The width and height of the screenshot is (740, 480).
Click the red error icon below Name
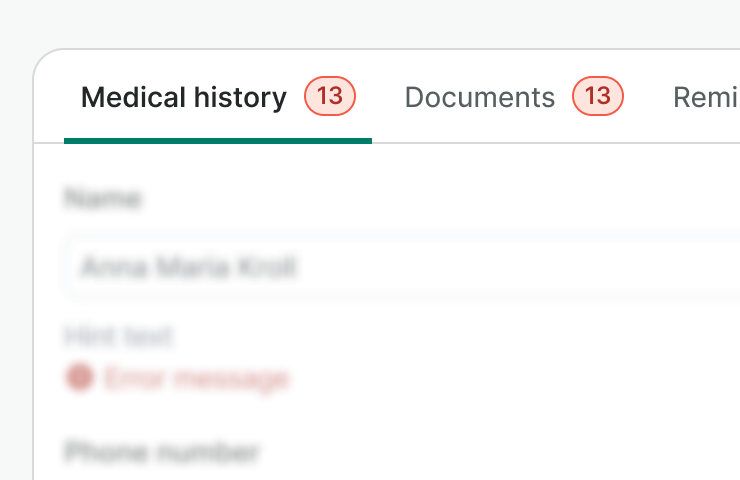79,378
